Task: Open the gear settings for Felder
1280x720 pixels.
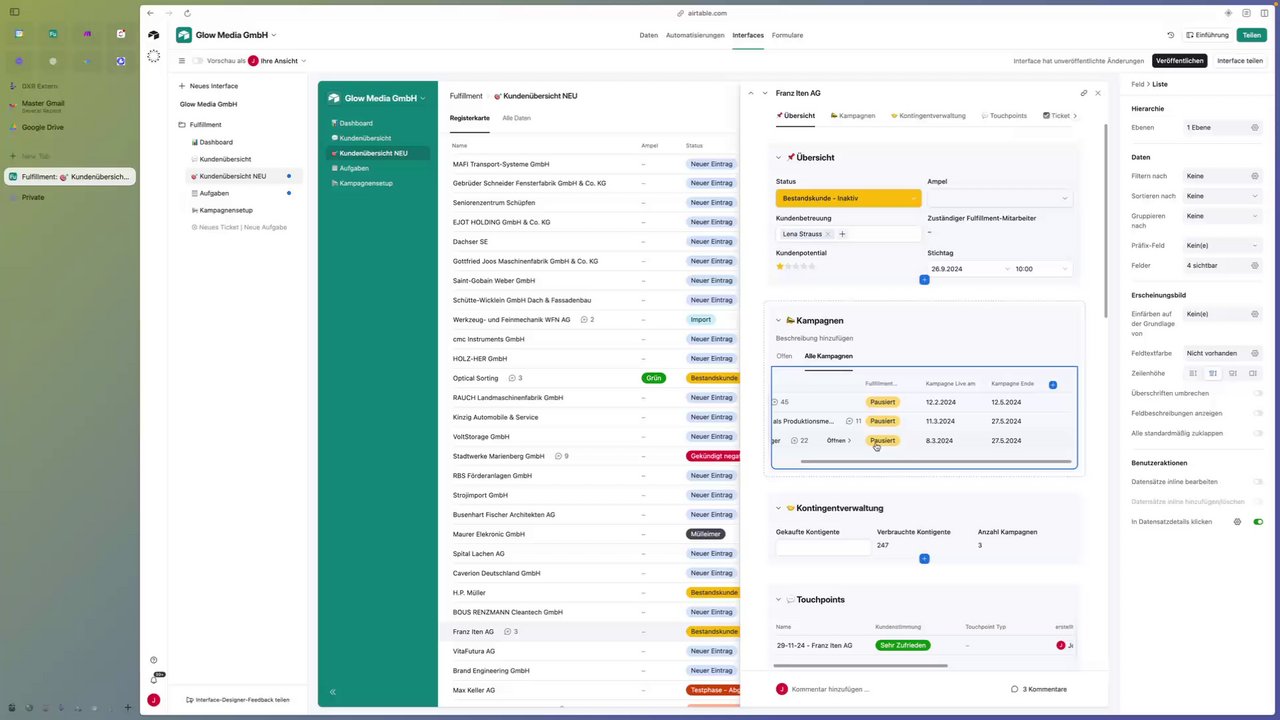Action: (1255, 266)
